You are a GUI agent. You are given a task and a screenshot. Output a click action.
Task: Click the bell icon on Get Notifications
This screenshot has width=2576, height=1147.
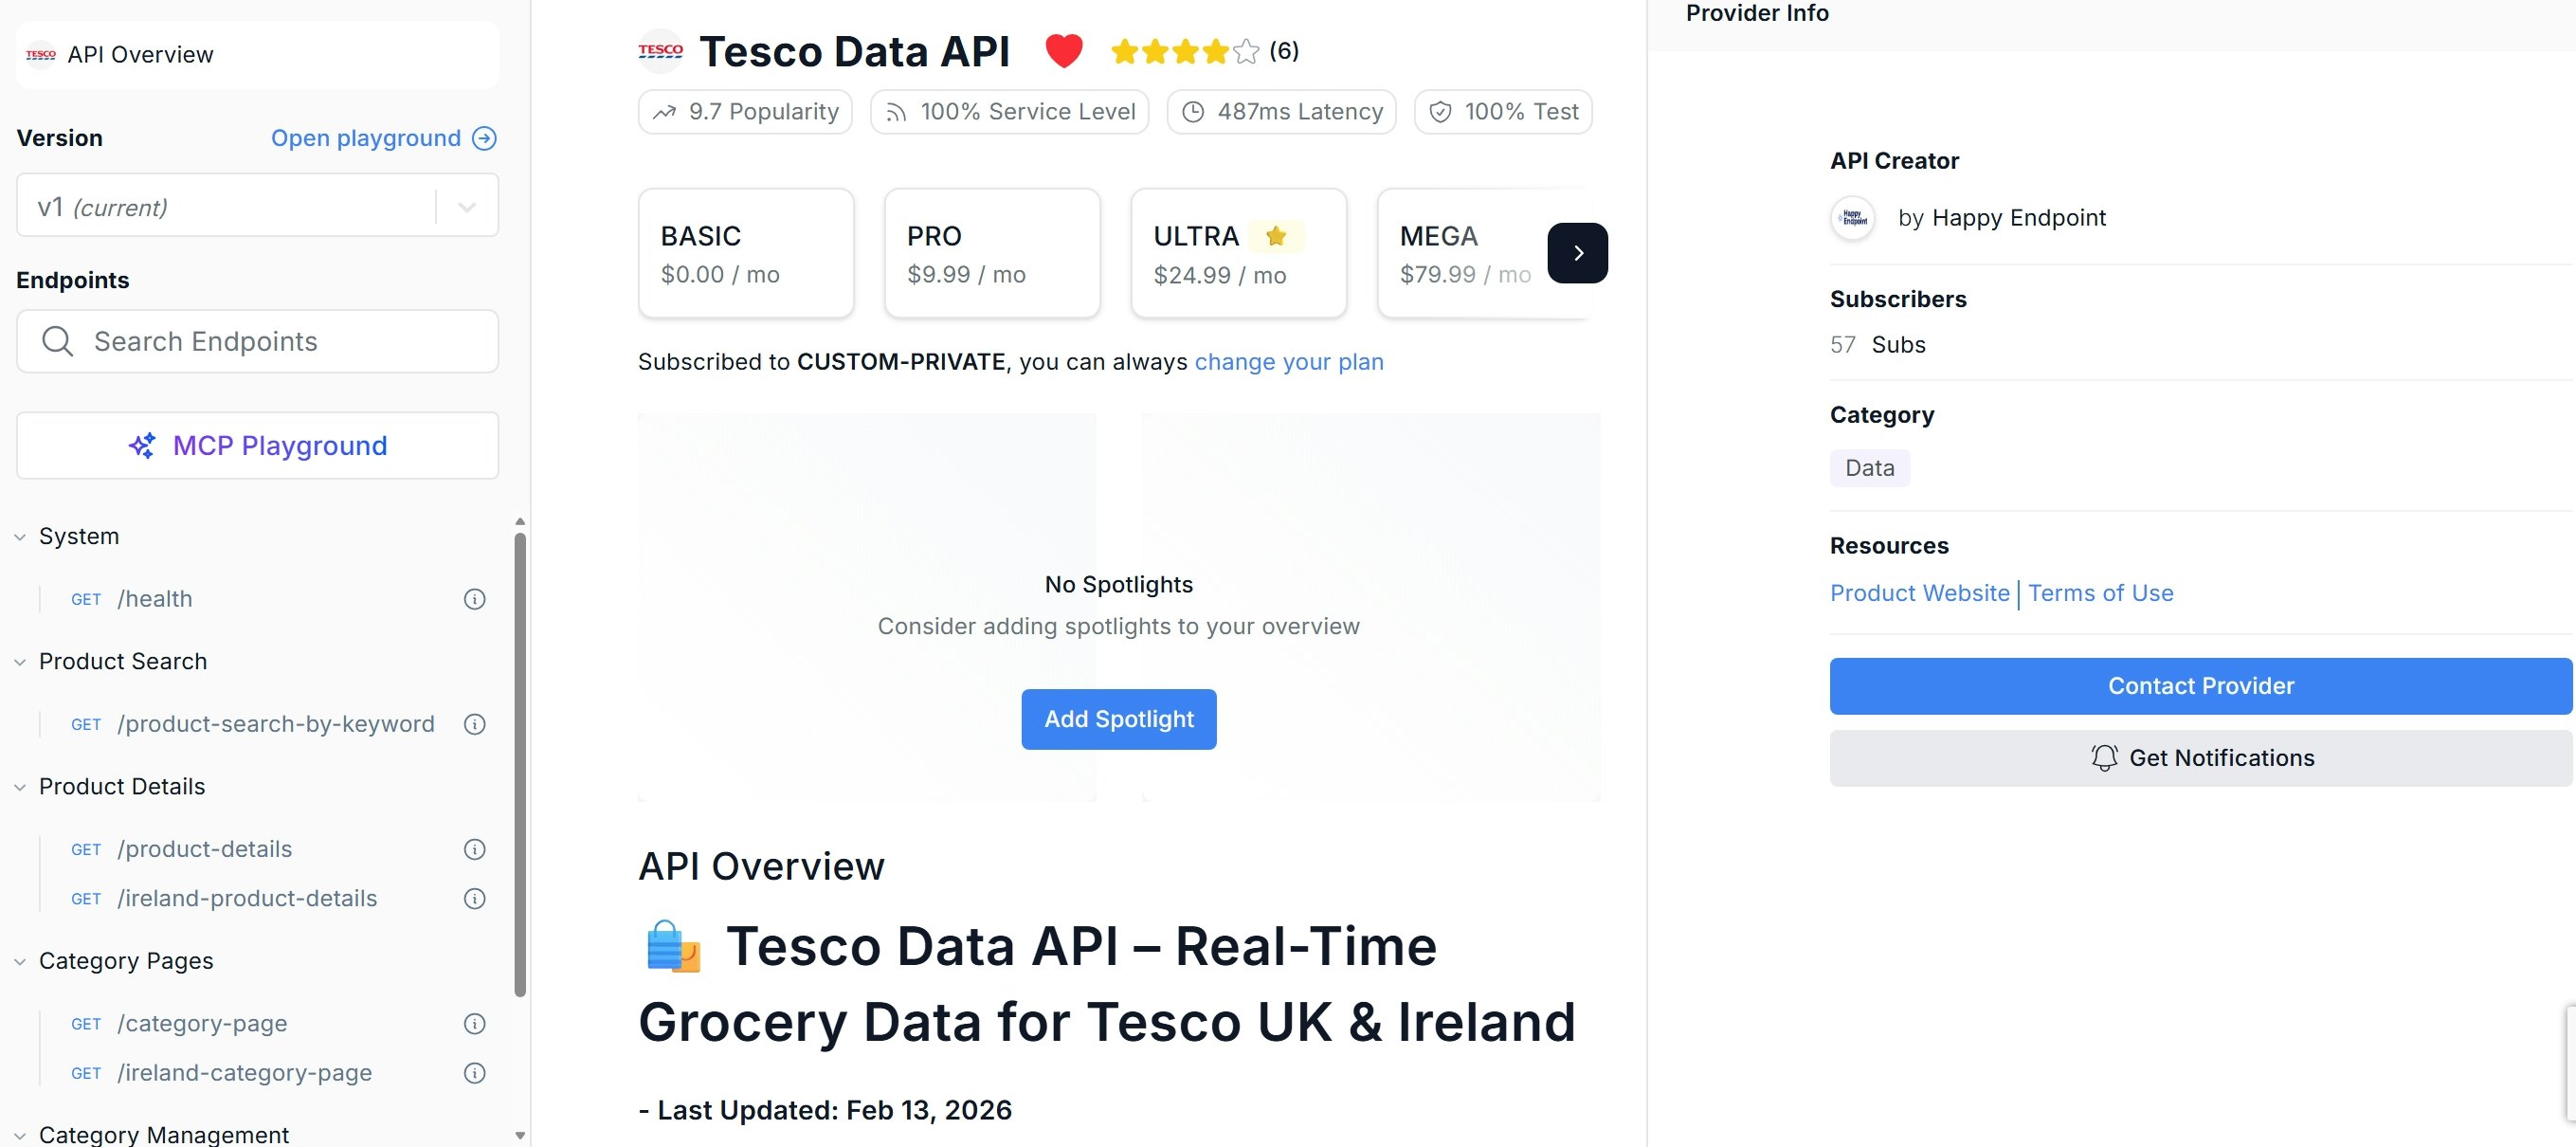click(2104, 757)
